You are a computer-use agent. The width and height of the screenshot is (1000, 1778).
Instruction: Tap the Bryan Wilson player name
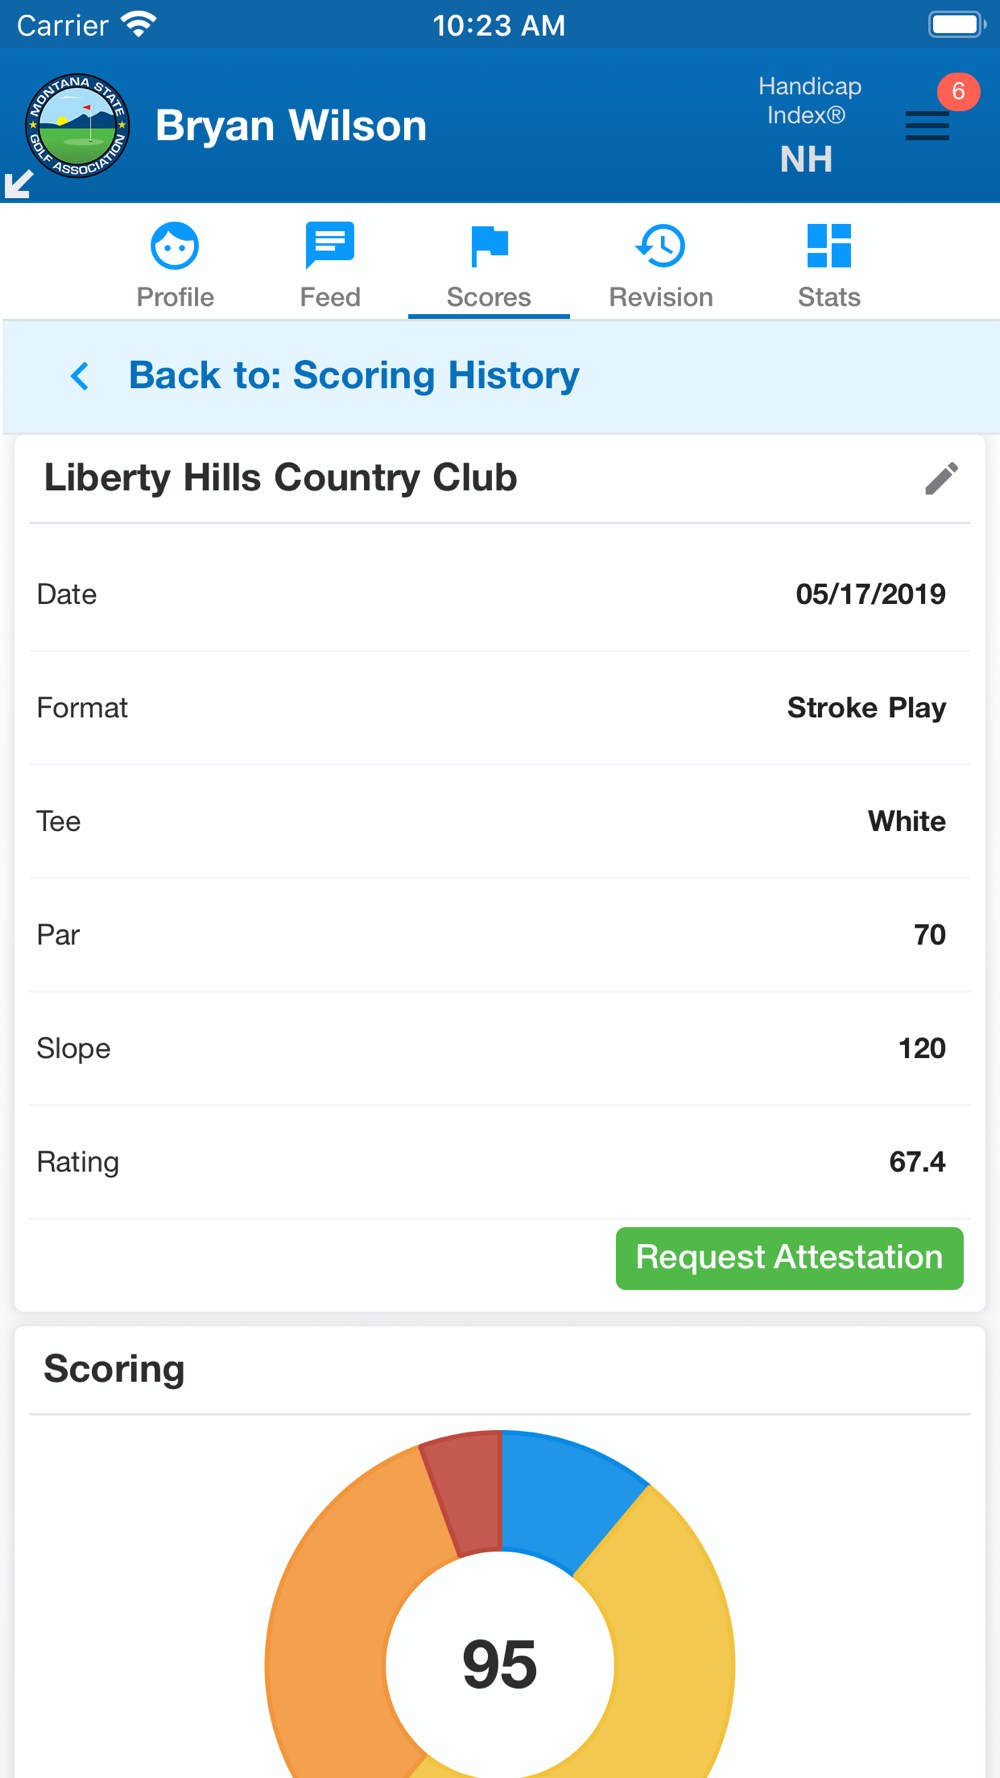291,126
